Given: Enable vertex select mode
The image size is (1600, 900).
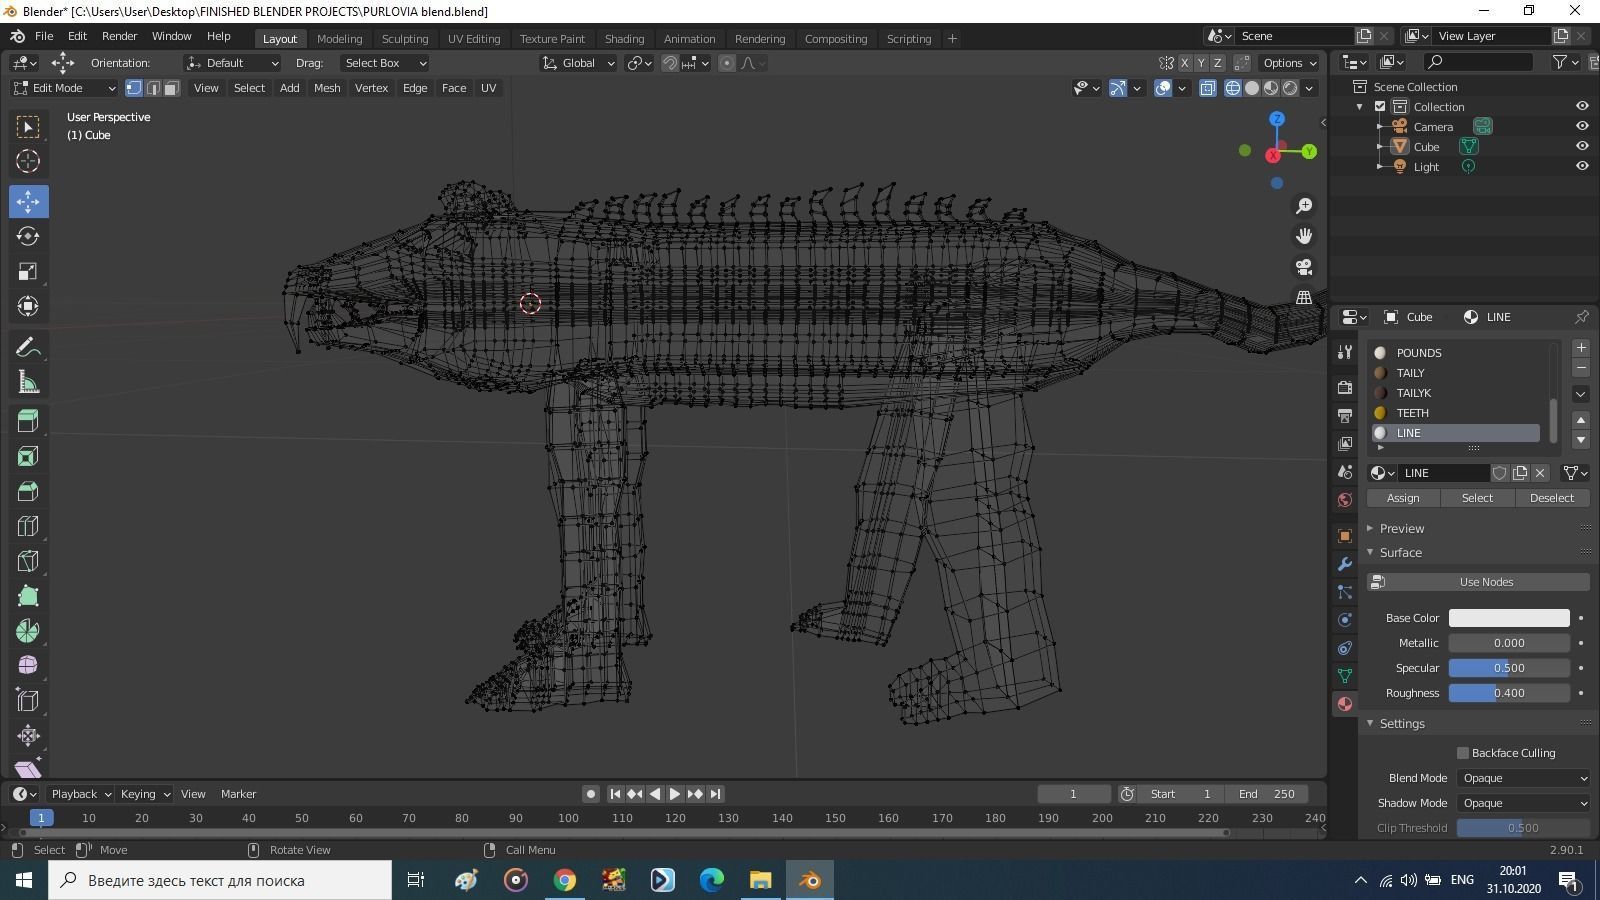Looking at the screenshot, I should (134, 88).
